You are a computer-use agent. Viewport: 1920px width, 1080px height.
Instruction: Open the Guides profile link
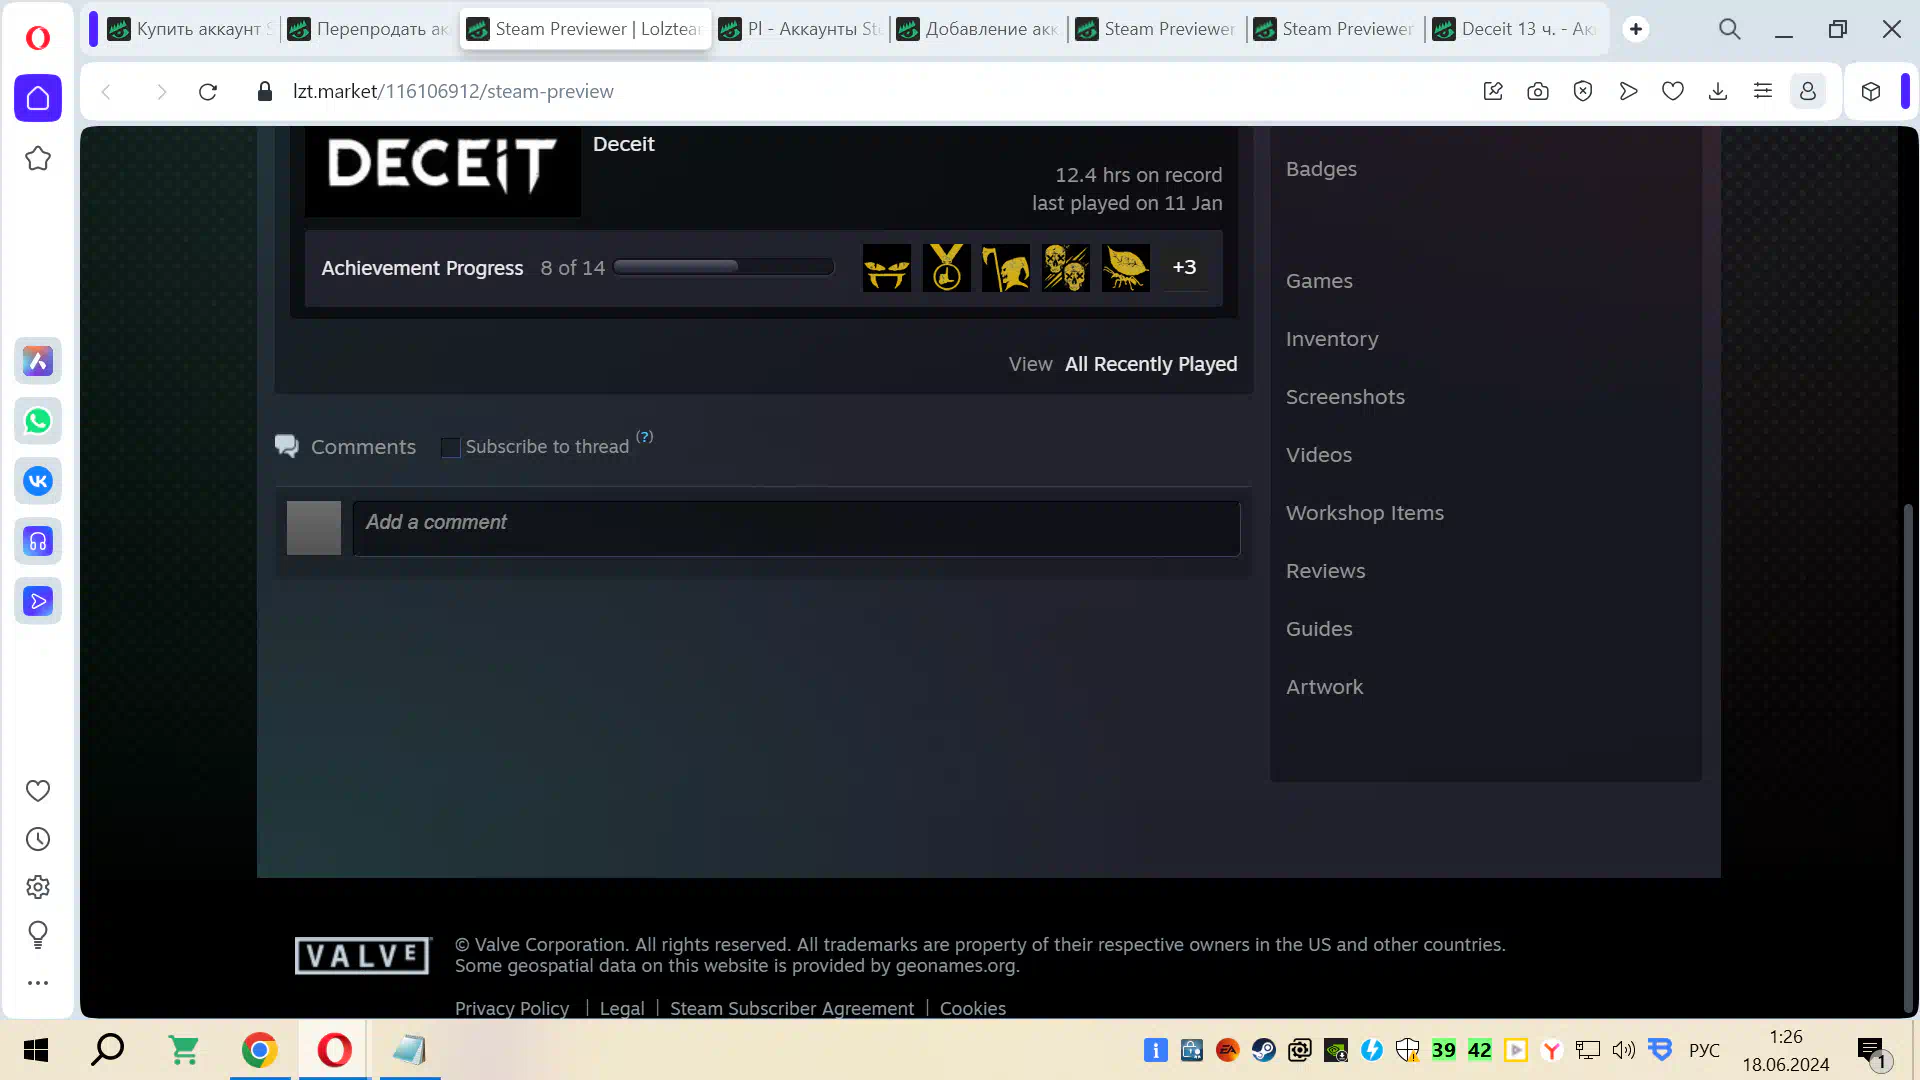(x=1319, y=629)
